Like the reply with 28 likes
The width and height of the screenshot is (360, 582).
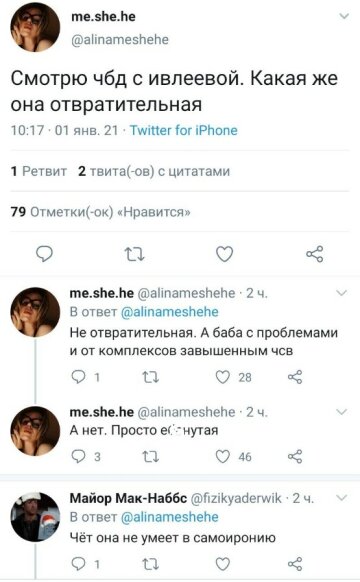[223, 377]
